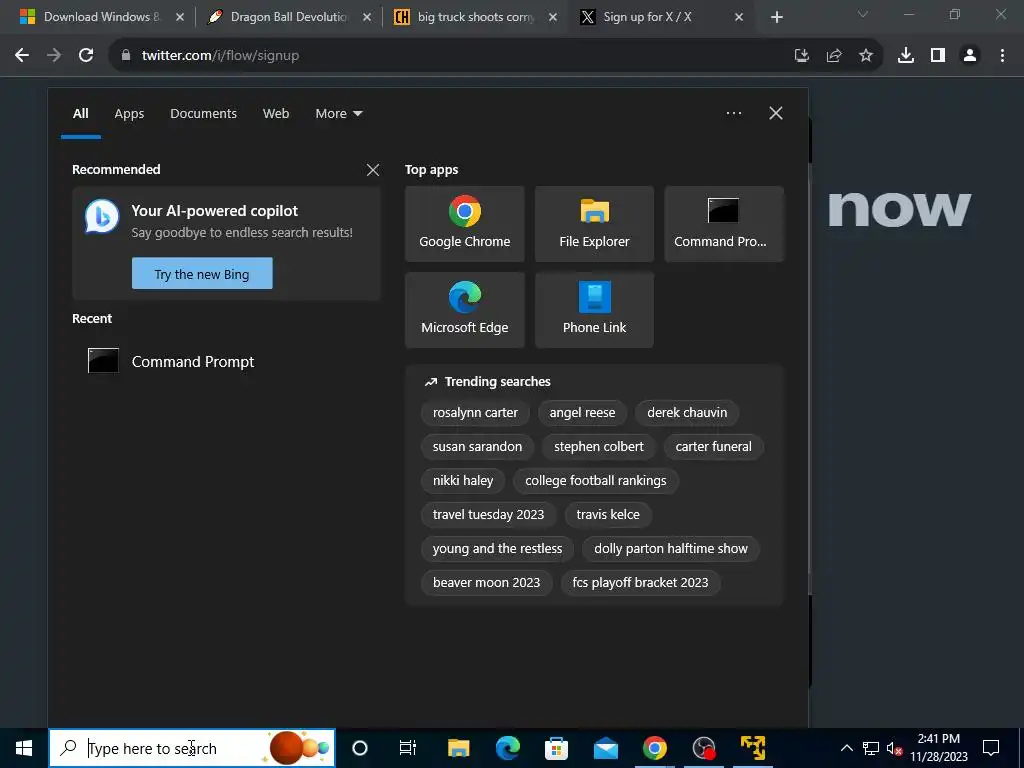Expand the More filter dropdown
Viewport: 1024px width, 768px height.
click(338, 114)
